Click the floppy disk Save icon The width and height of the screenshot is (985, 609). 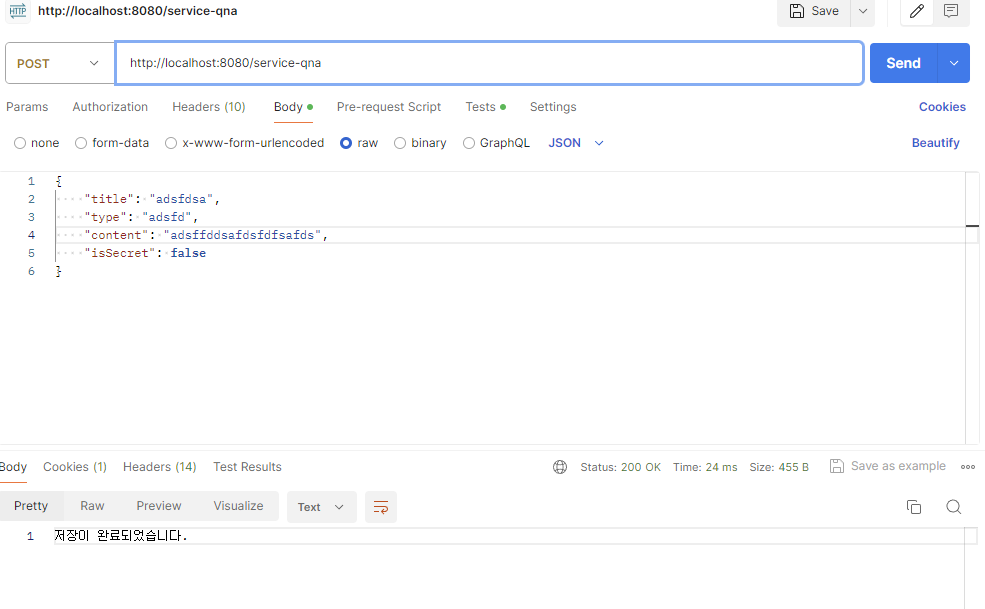797,11
